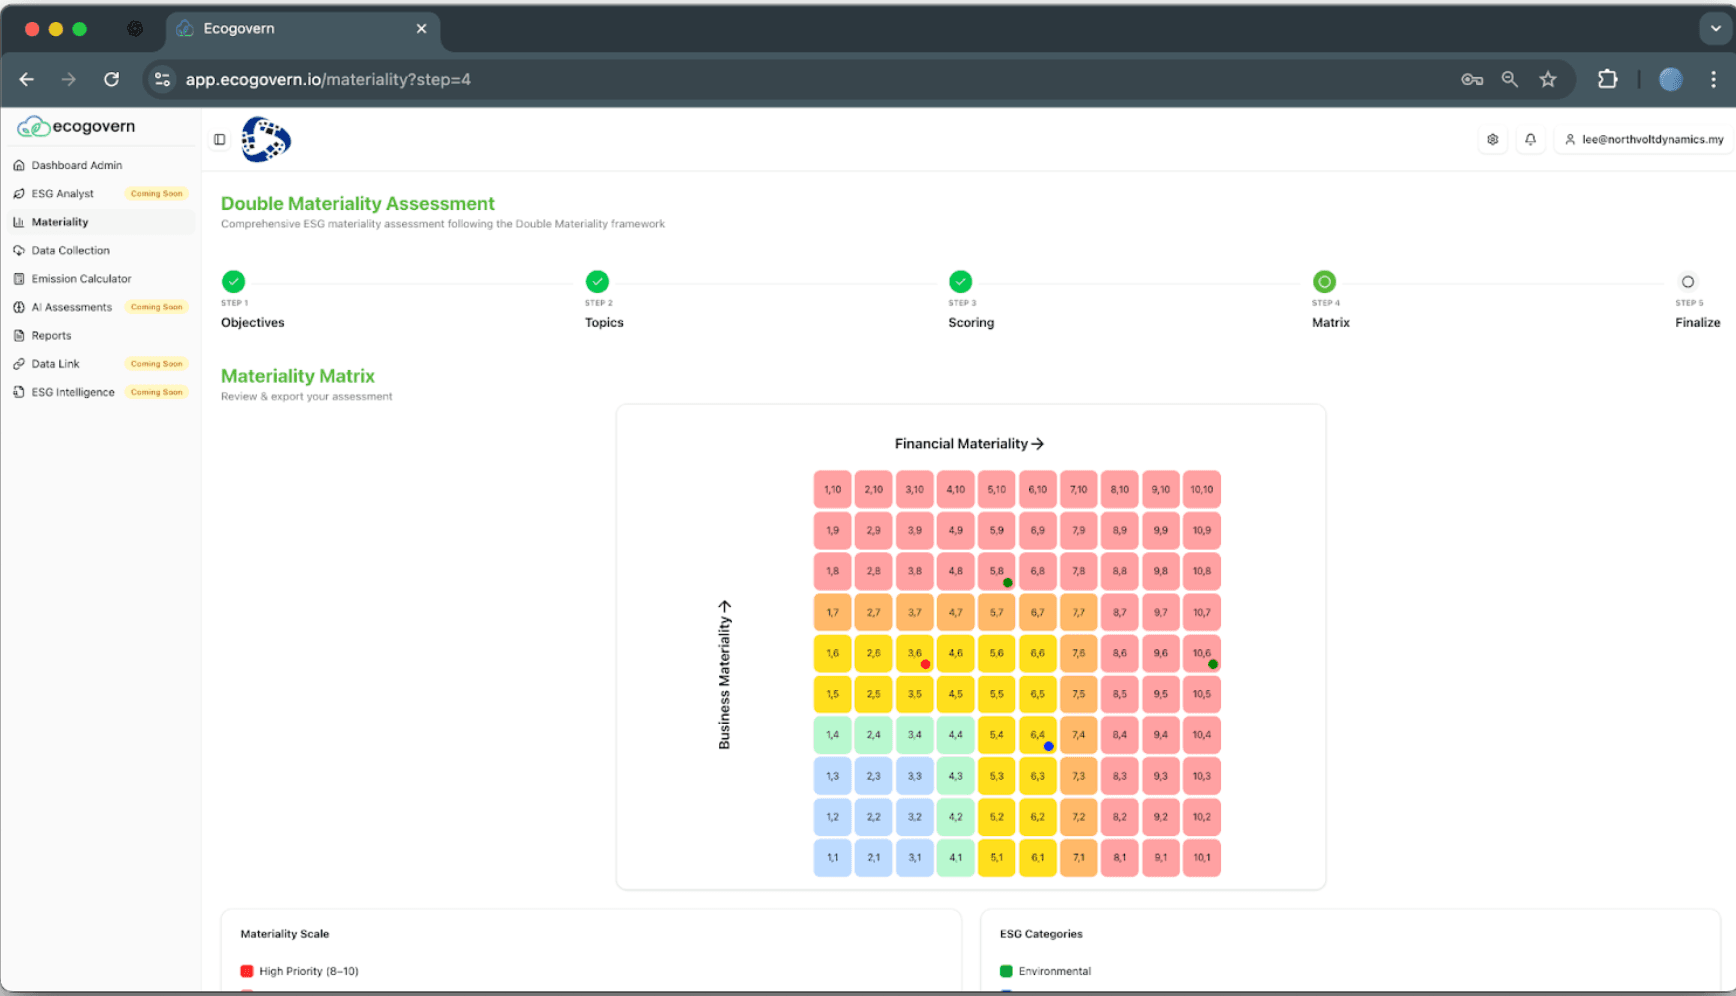Image resolution: width=1736 pixels, height=996 pixels.
Task: Open browser zoom magnifier icon
Action: pyautogui.click(x=1510, y=80)
